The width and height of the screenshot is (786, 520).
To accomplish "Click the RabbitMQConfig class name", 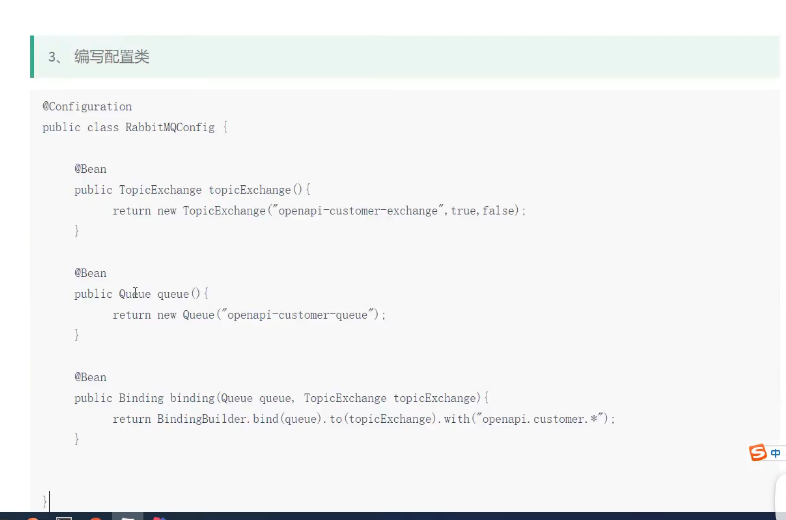I will [169, 127].
